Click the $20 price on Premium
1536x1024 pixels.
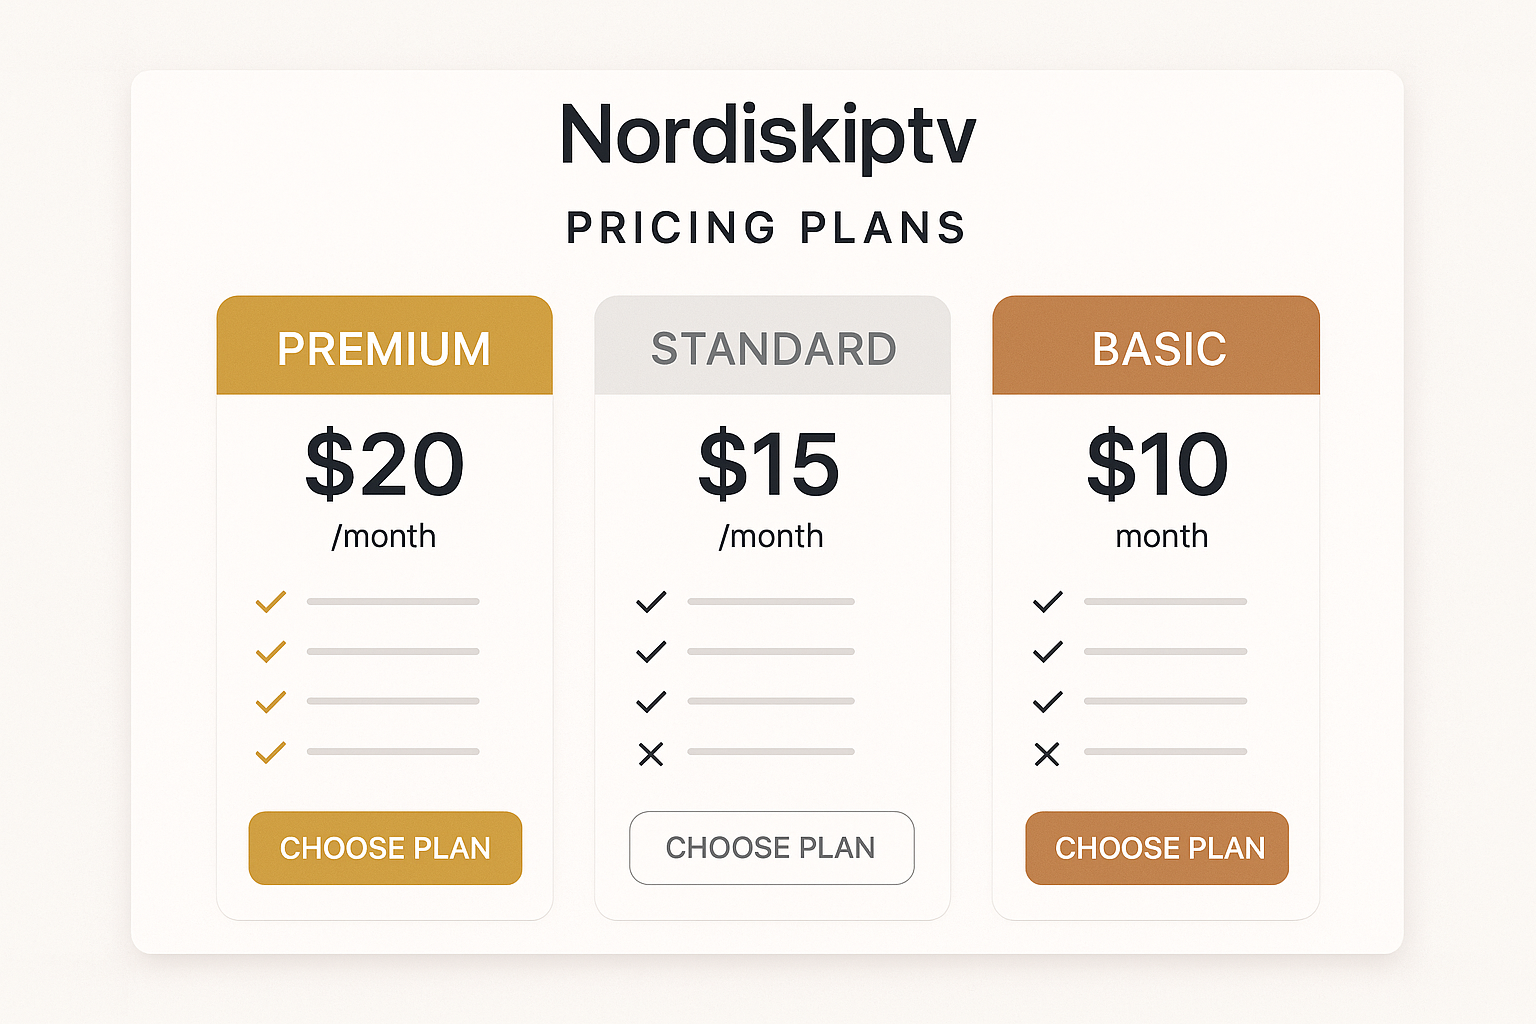point(385,464)
